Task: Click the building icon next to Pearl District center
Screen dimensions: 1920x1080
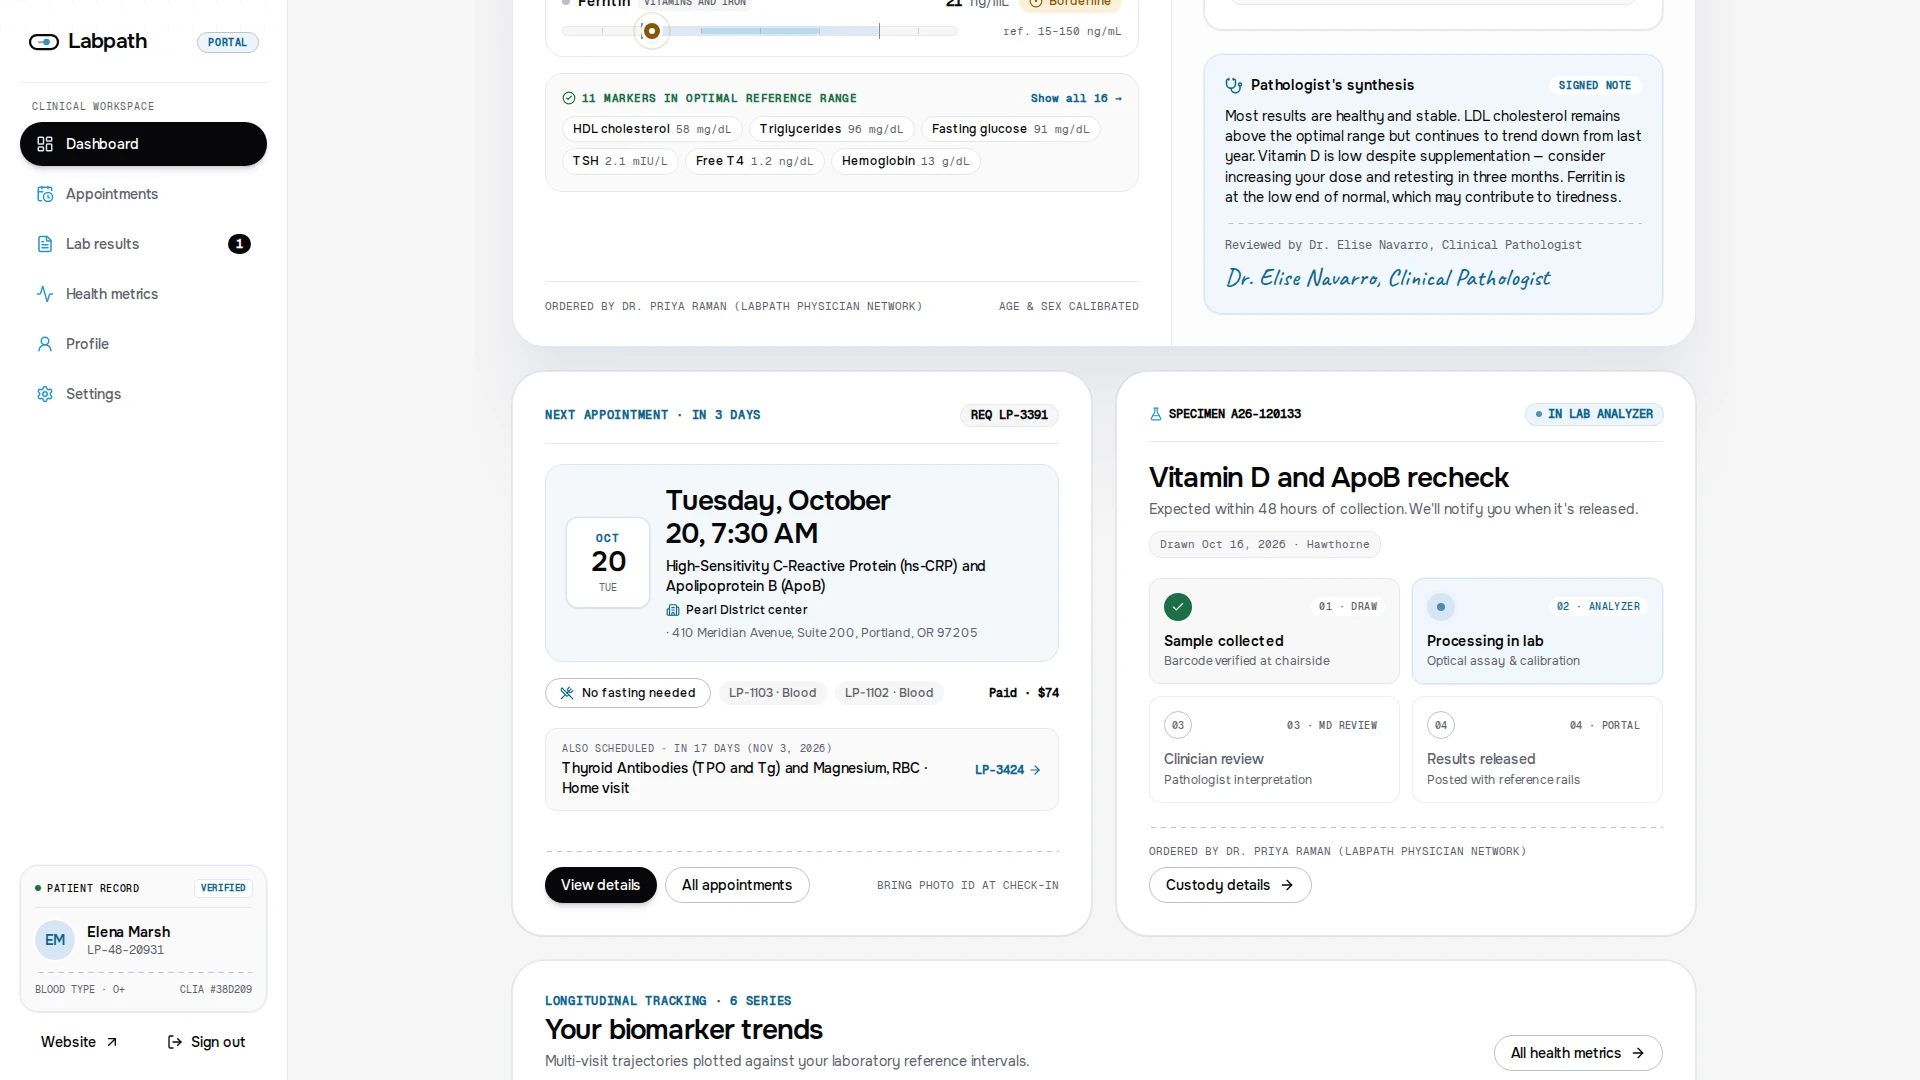Action: [x=673, y=610]
